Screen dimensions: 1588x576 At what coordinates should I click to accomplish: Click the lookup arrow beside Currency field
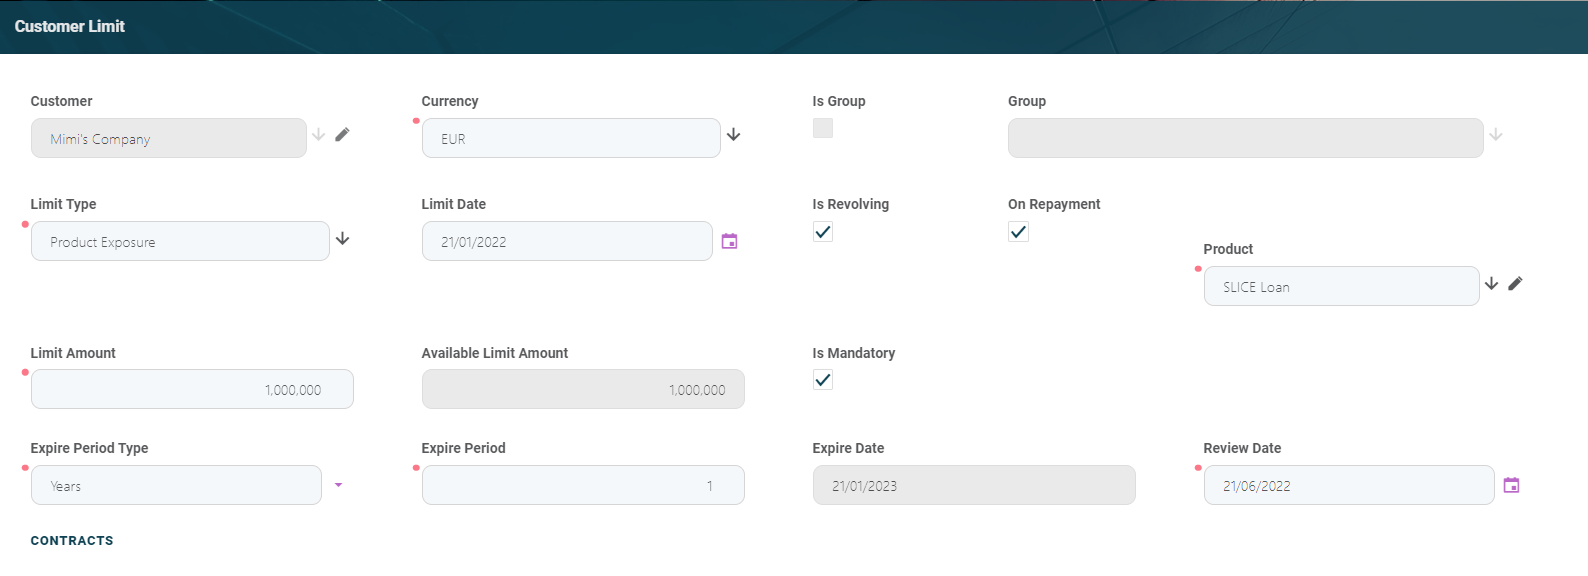tap(733, 135)
